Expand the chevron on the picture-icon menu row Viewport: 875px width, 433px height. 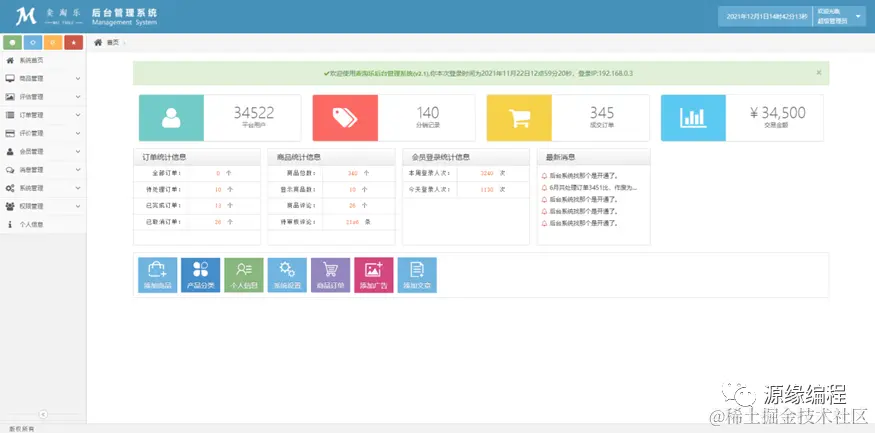(x=78, y=97)
